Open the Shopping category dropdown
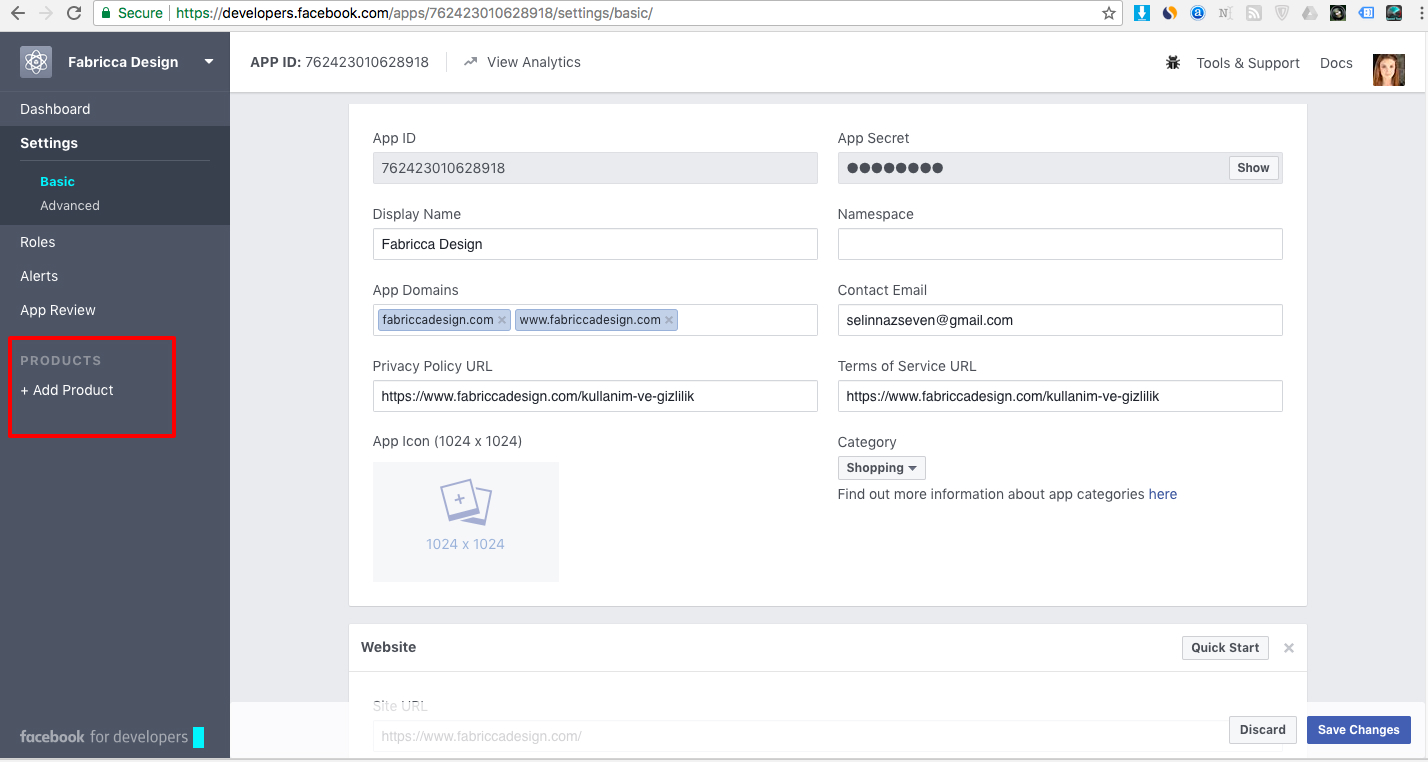This screenshot has height=762, width=1428. coord(881,468)
